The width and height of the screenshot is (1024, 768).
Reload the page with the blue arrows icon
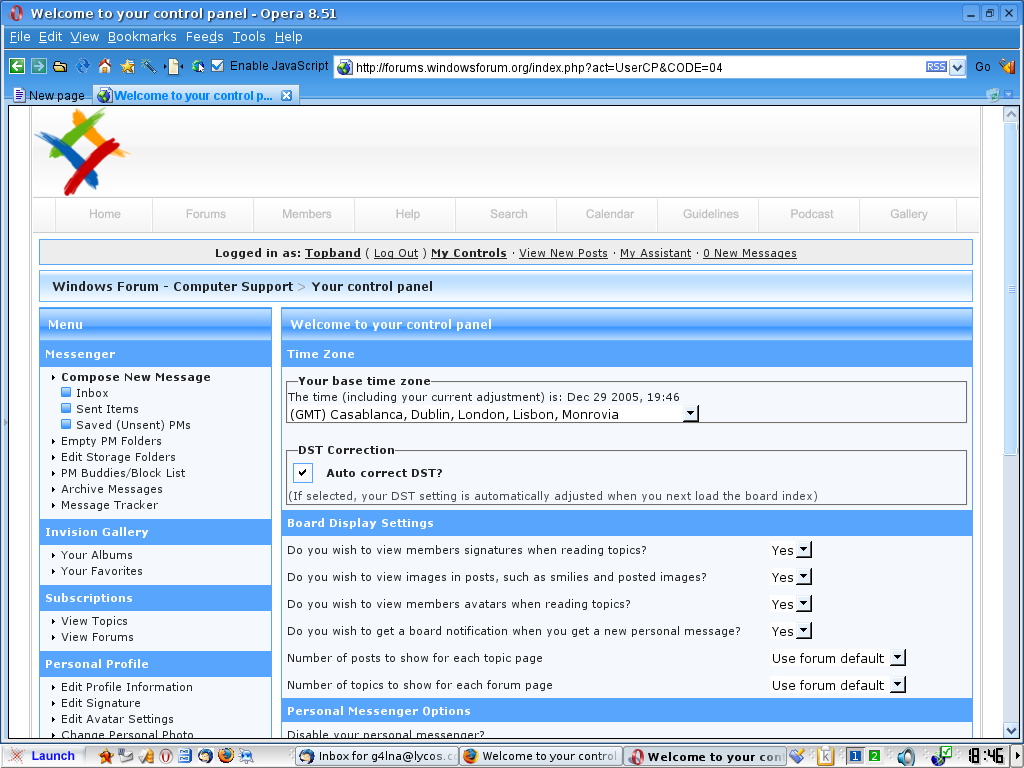tap(82, 66)
